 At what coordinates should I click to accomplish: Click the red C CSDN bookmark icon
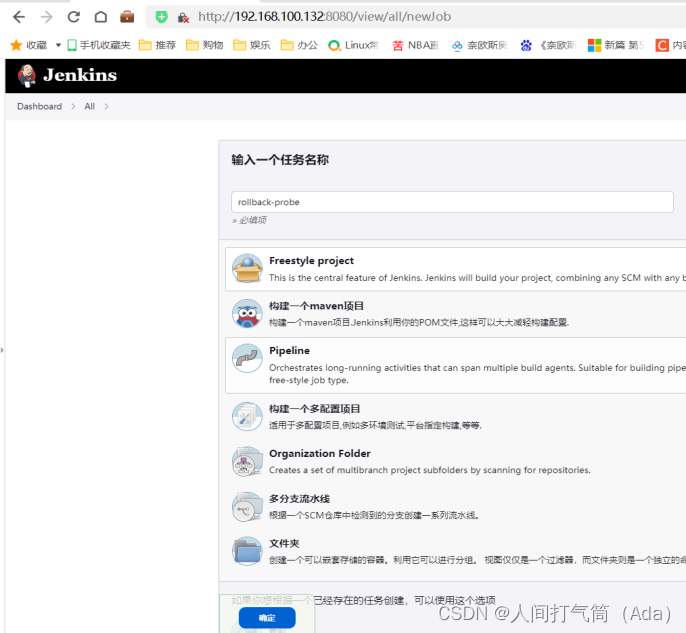(x=662, y=45)
